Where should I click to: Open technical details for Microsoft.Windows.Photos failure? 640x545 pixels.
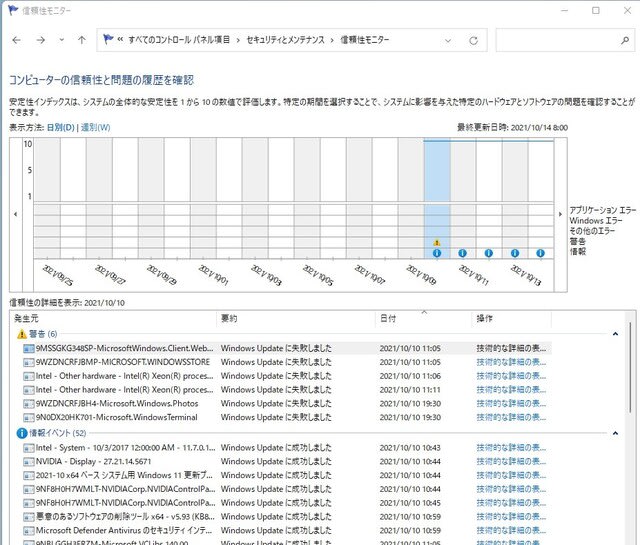click(511, 404)
